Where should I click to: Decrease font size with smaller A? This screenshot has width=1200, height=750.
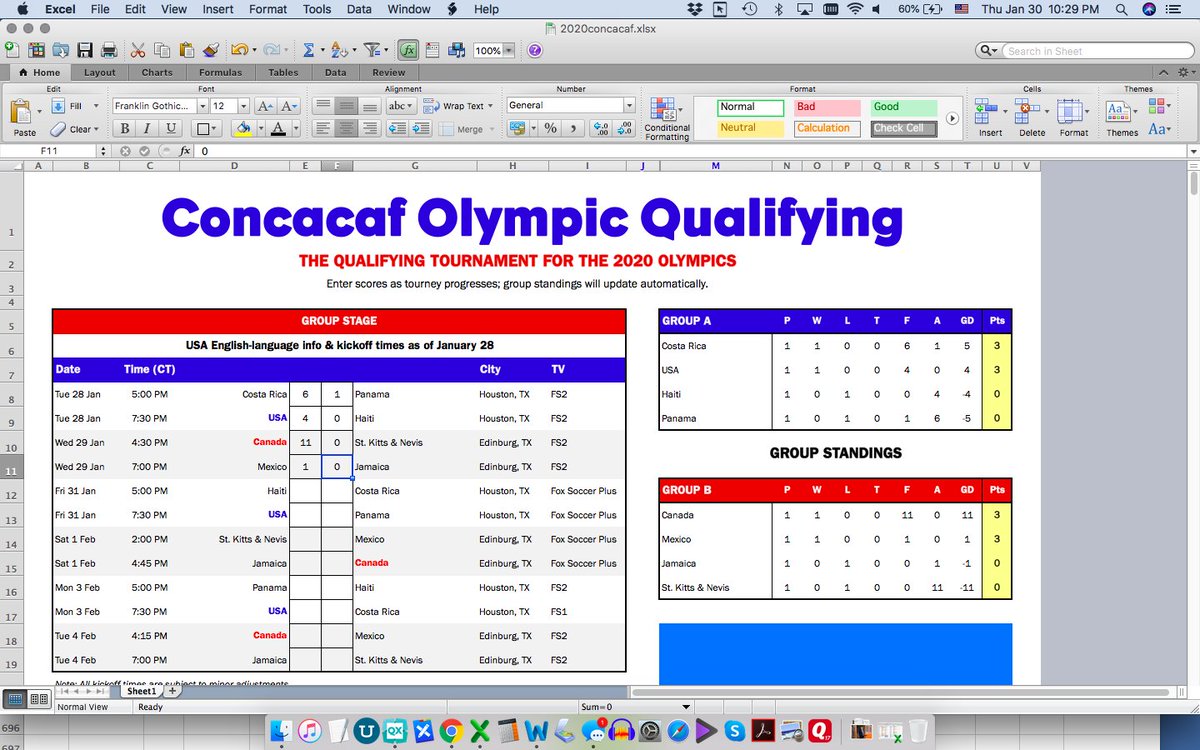click(x=289, y=106)
